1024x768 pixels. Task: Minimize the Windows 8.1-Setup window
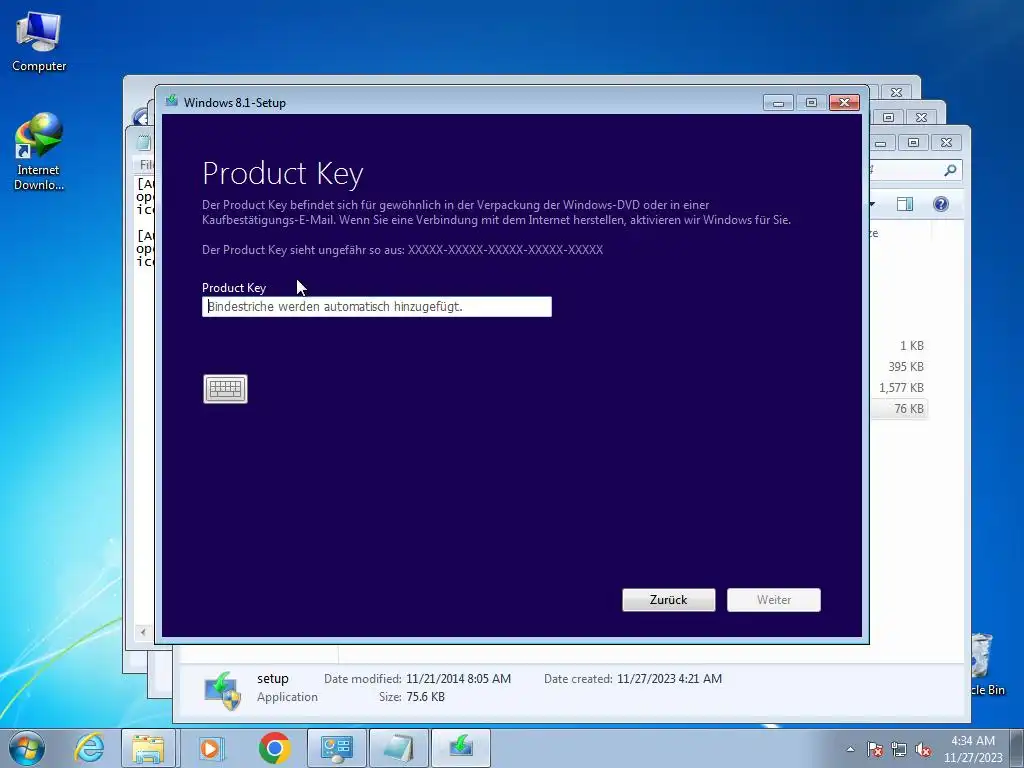[778, 103]
